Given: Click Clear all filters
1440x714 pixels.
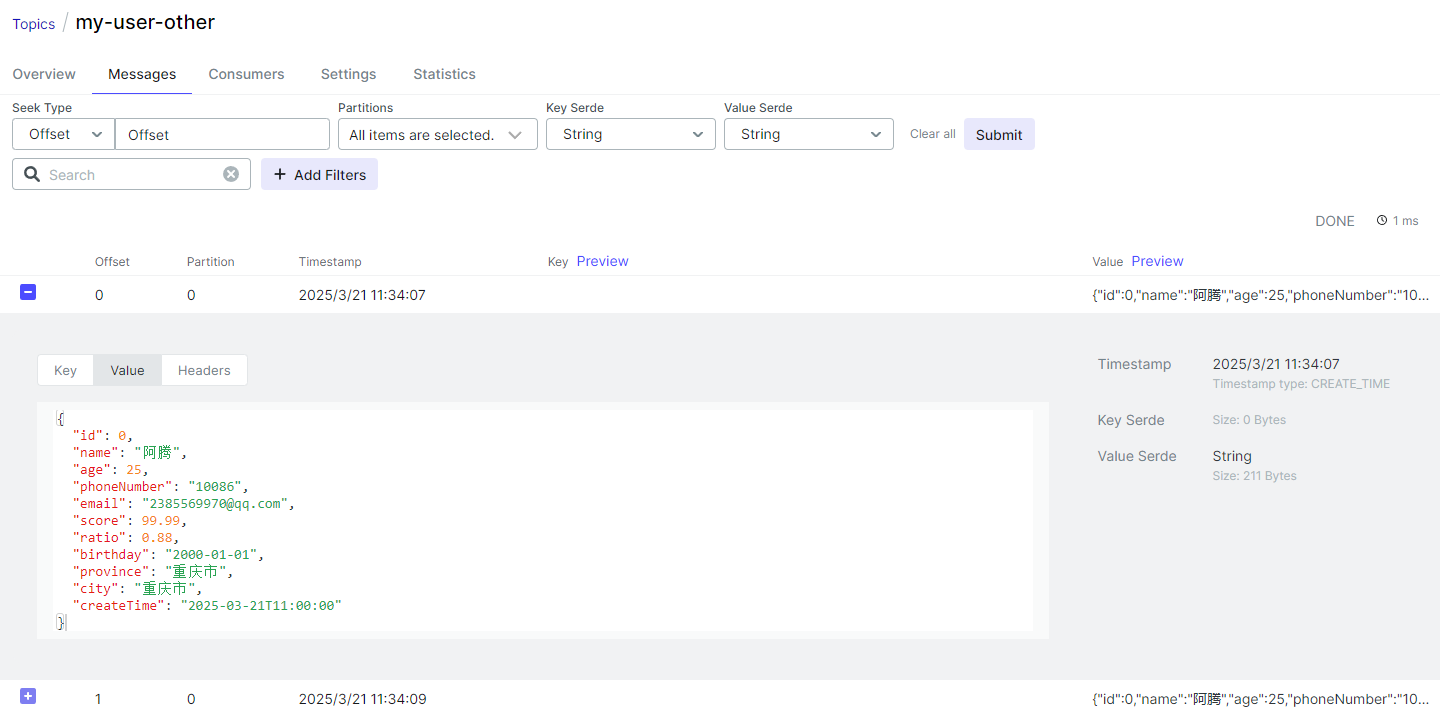Looking at the screenshot, I should click(932, 134).
